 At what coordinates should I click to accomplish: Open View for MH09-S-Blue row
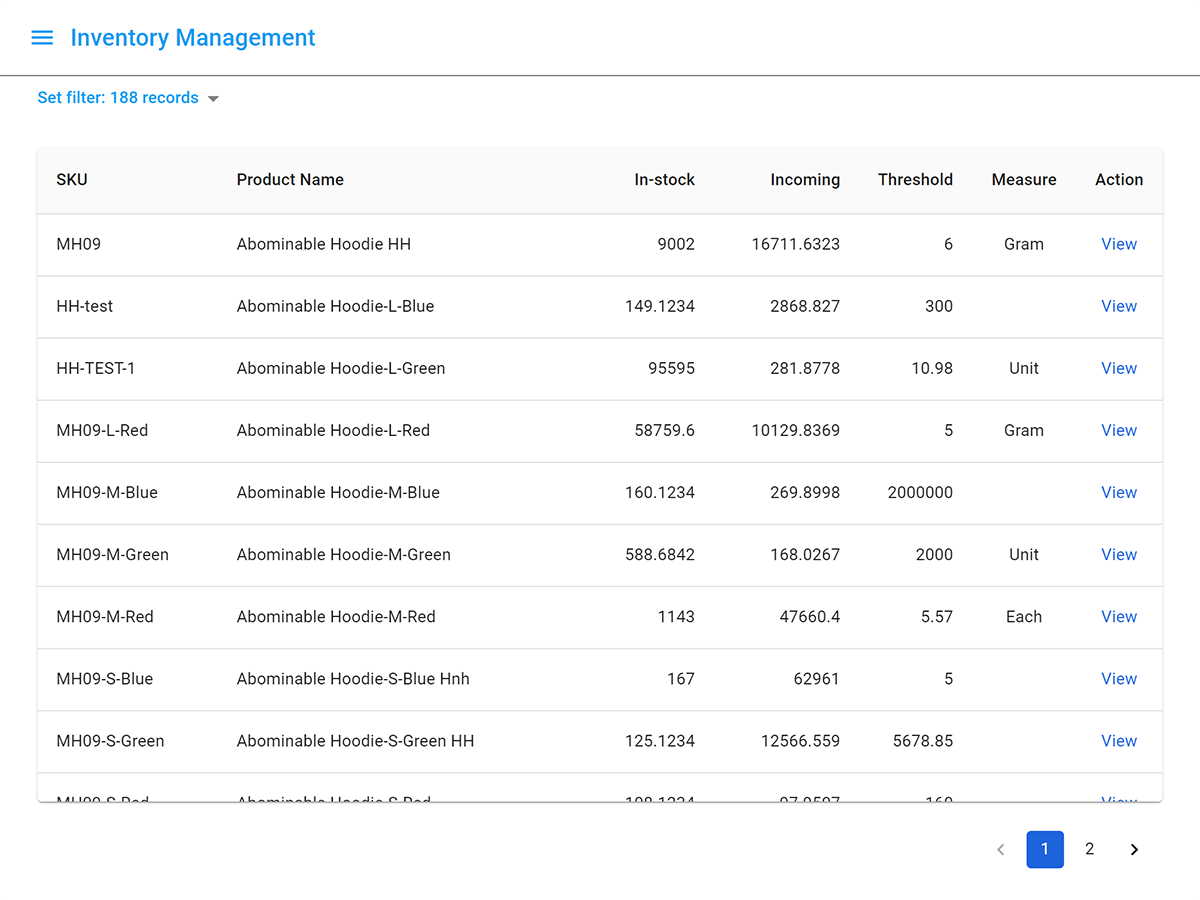[x=1118, y=678]
